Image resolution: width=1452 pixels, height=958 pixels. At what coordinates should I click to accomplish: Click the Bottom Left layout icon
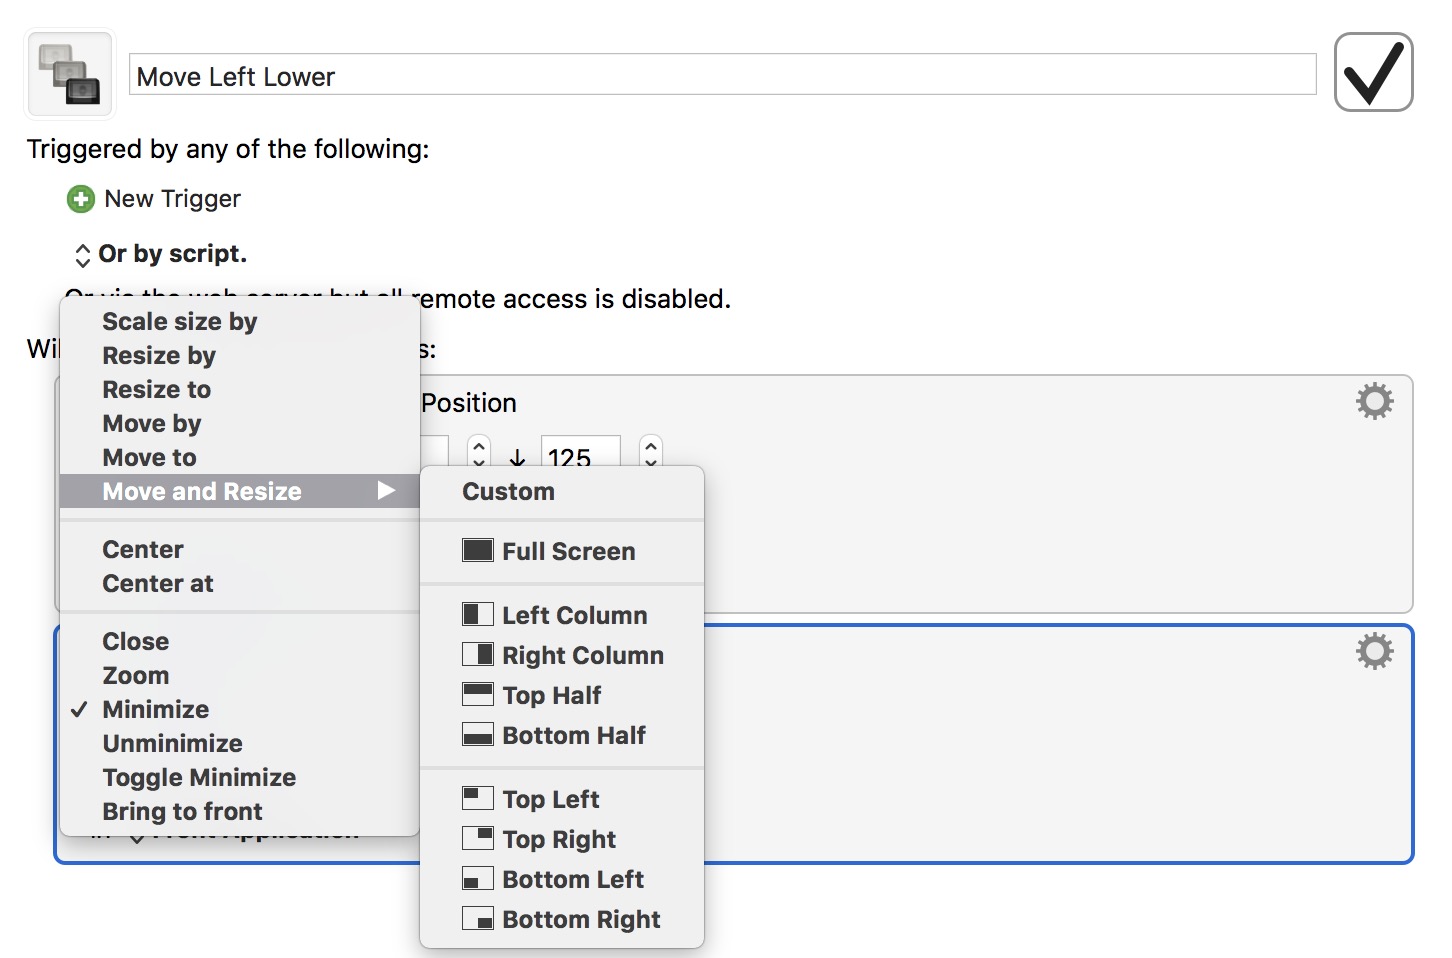[478, 878]
